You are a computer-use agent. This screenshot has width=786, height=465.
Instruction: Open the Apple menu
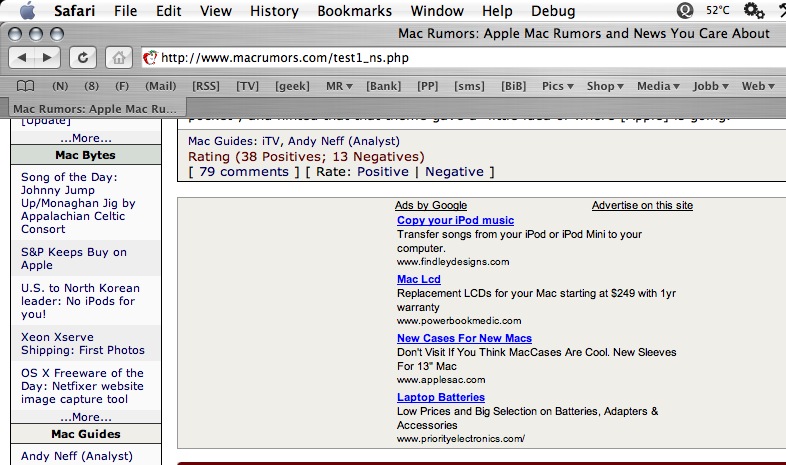[27, 11]
